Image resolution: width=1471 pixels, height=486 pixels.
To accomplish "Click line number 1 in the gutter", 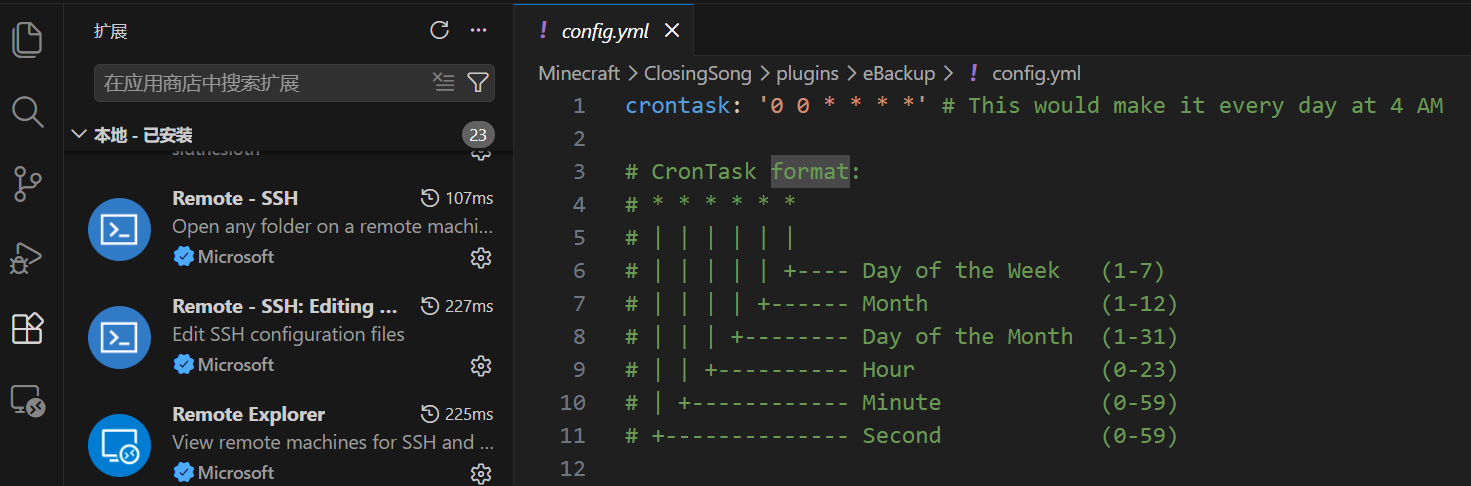I will click(579, 105).
